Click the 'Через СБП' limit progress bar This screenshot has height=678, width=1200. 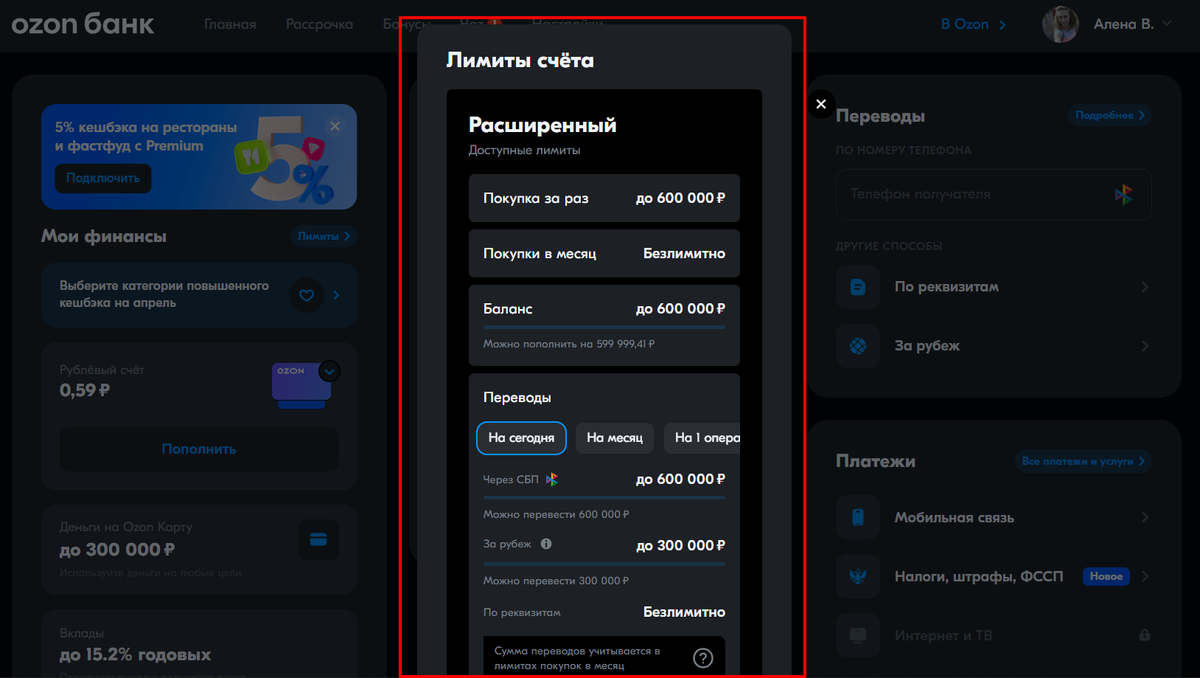point(604,498)
